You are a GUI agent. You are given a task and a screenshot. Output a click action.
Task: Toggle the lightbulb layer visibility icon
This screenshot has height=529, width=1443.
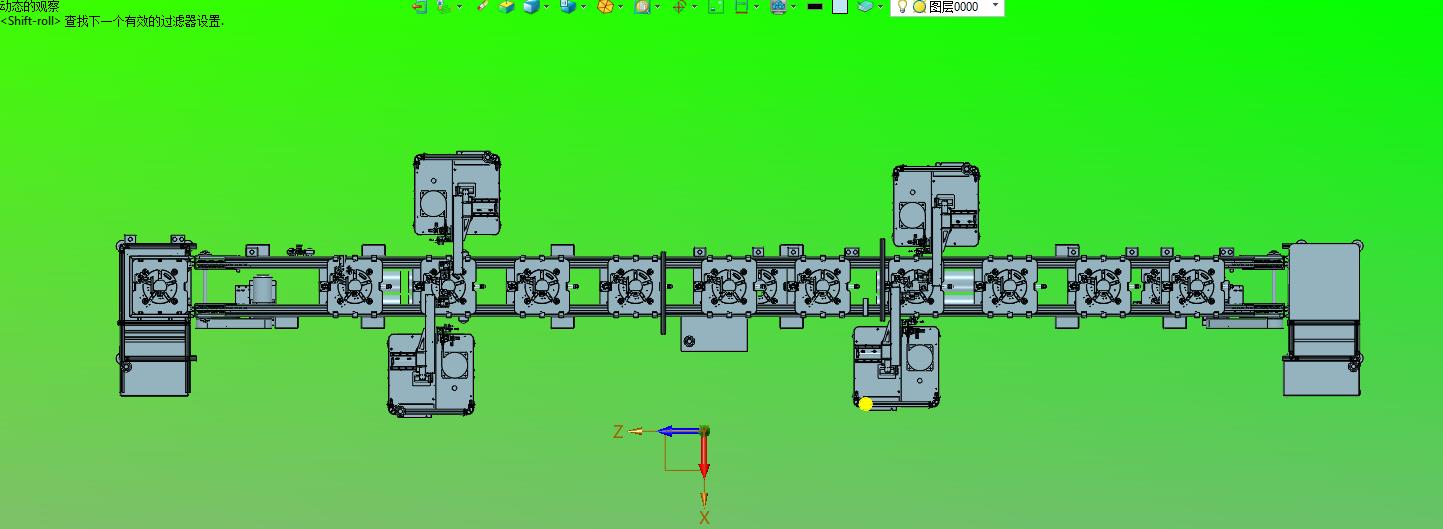(902, 6)
